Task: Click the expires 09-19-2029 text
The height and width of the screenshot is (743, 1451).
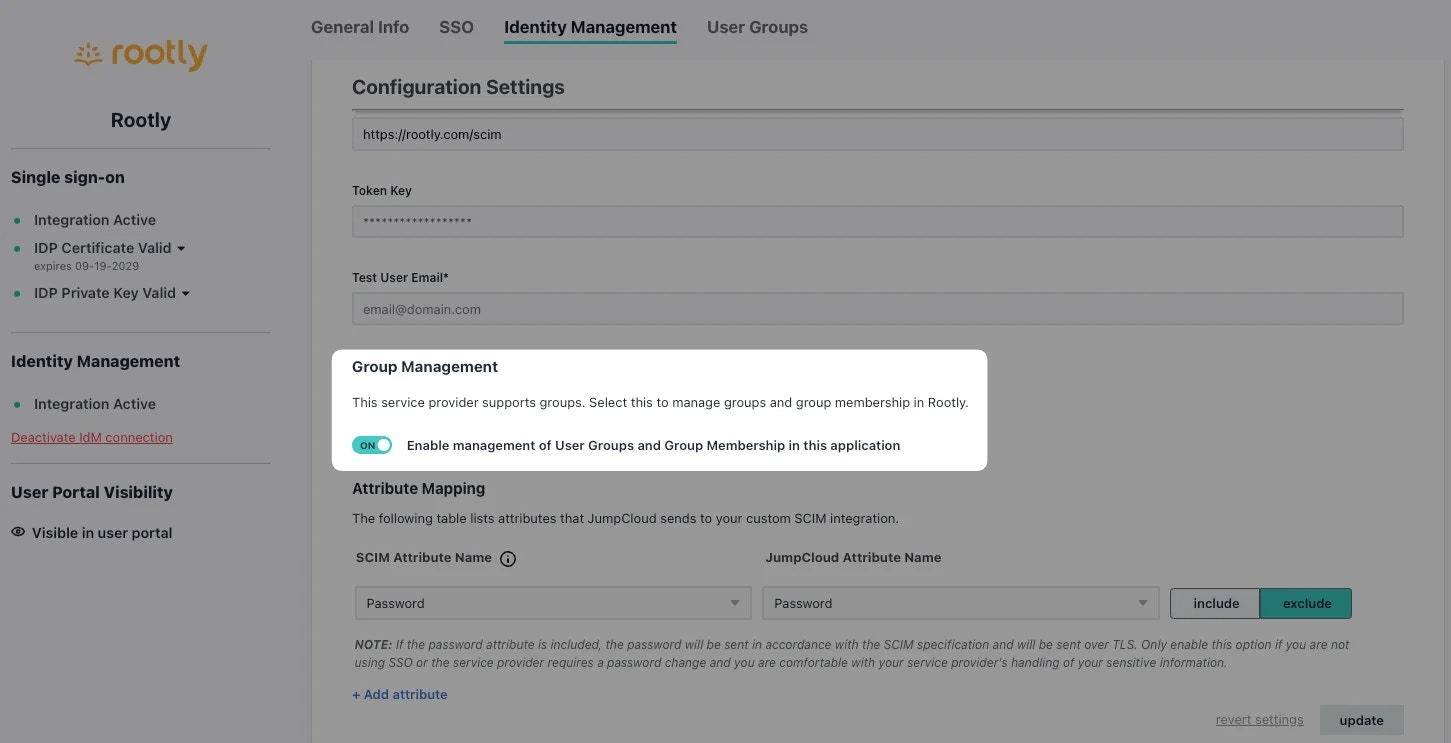Action: click(86, 266)
